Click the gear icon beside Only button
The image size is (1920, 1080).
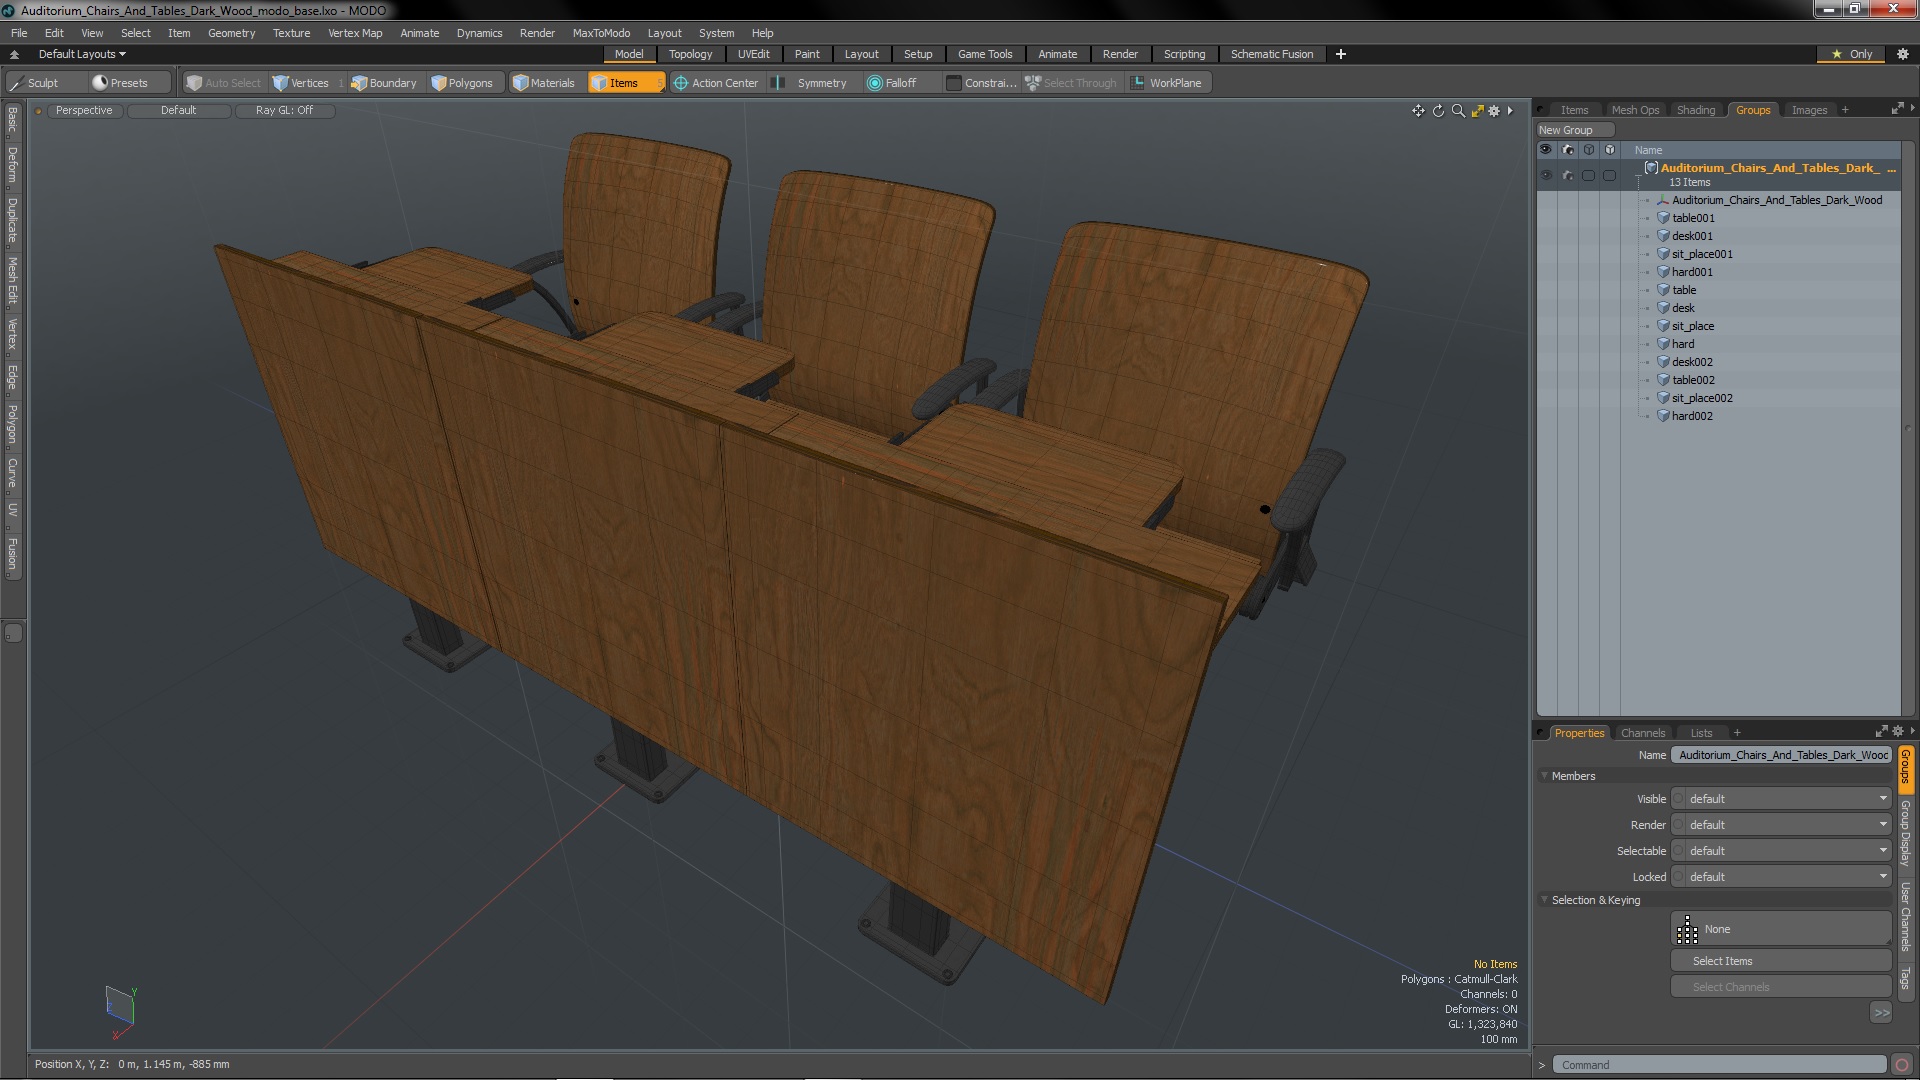pyautogui.click(x=1902, y=54)
